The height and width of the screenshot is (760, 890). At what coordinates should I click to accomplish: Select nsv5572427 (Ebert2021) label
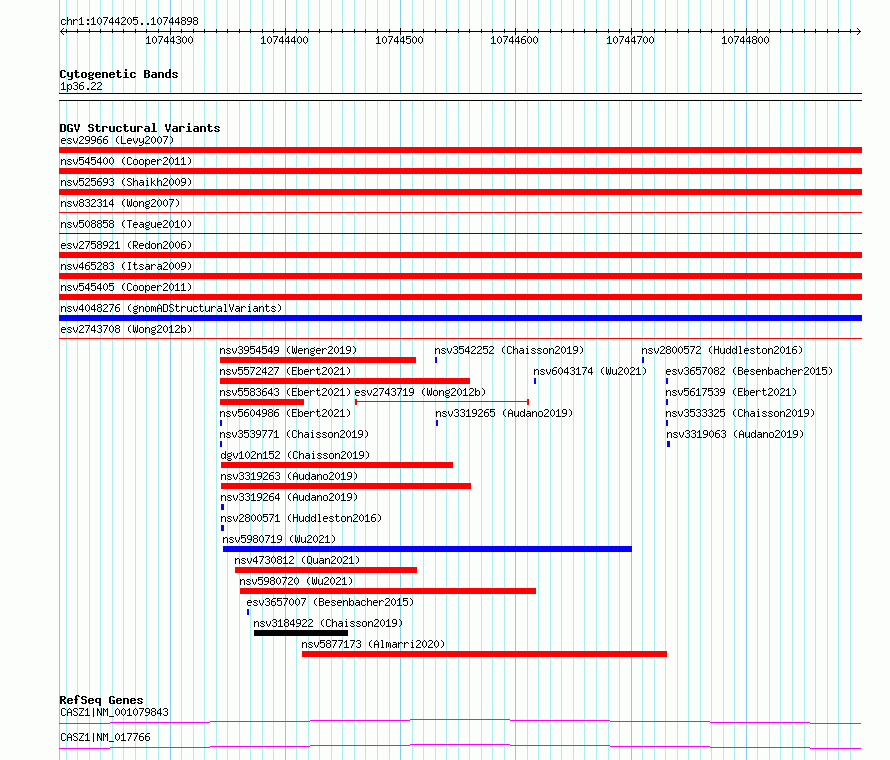tap(286, 371)
